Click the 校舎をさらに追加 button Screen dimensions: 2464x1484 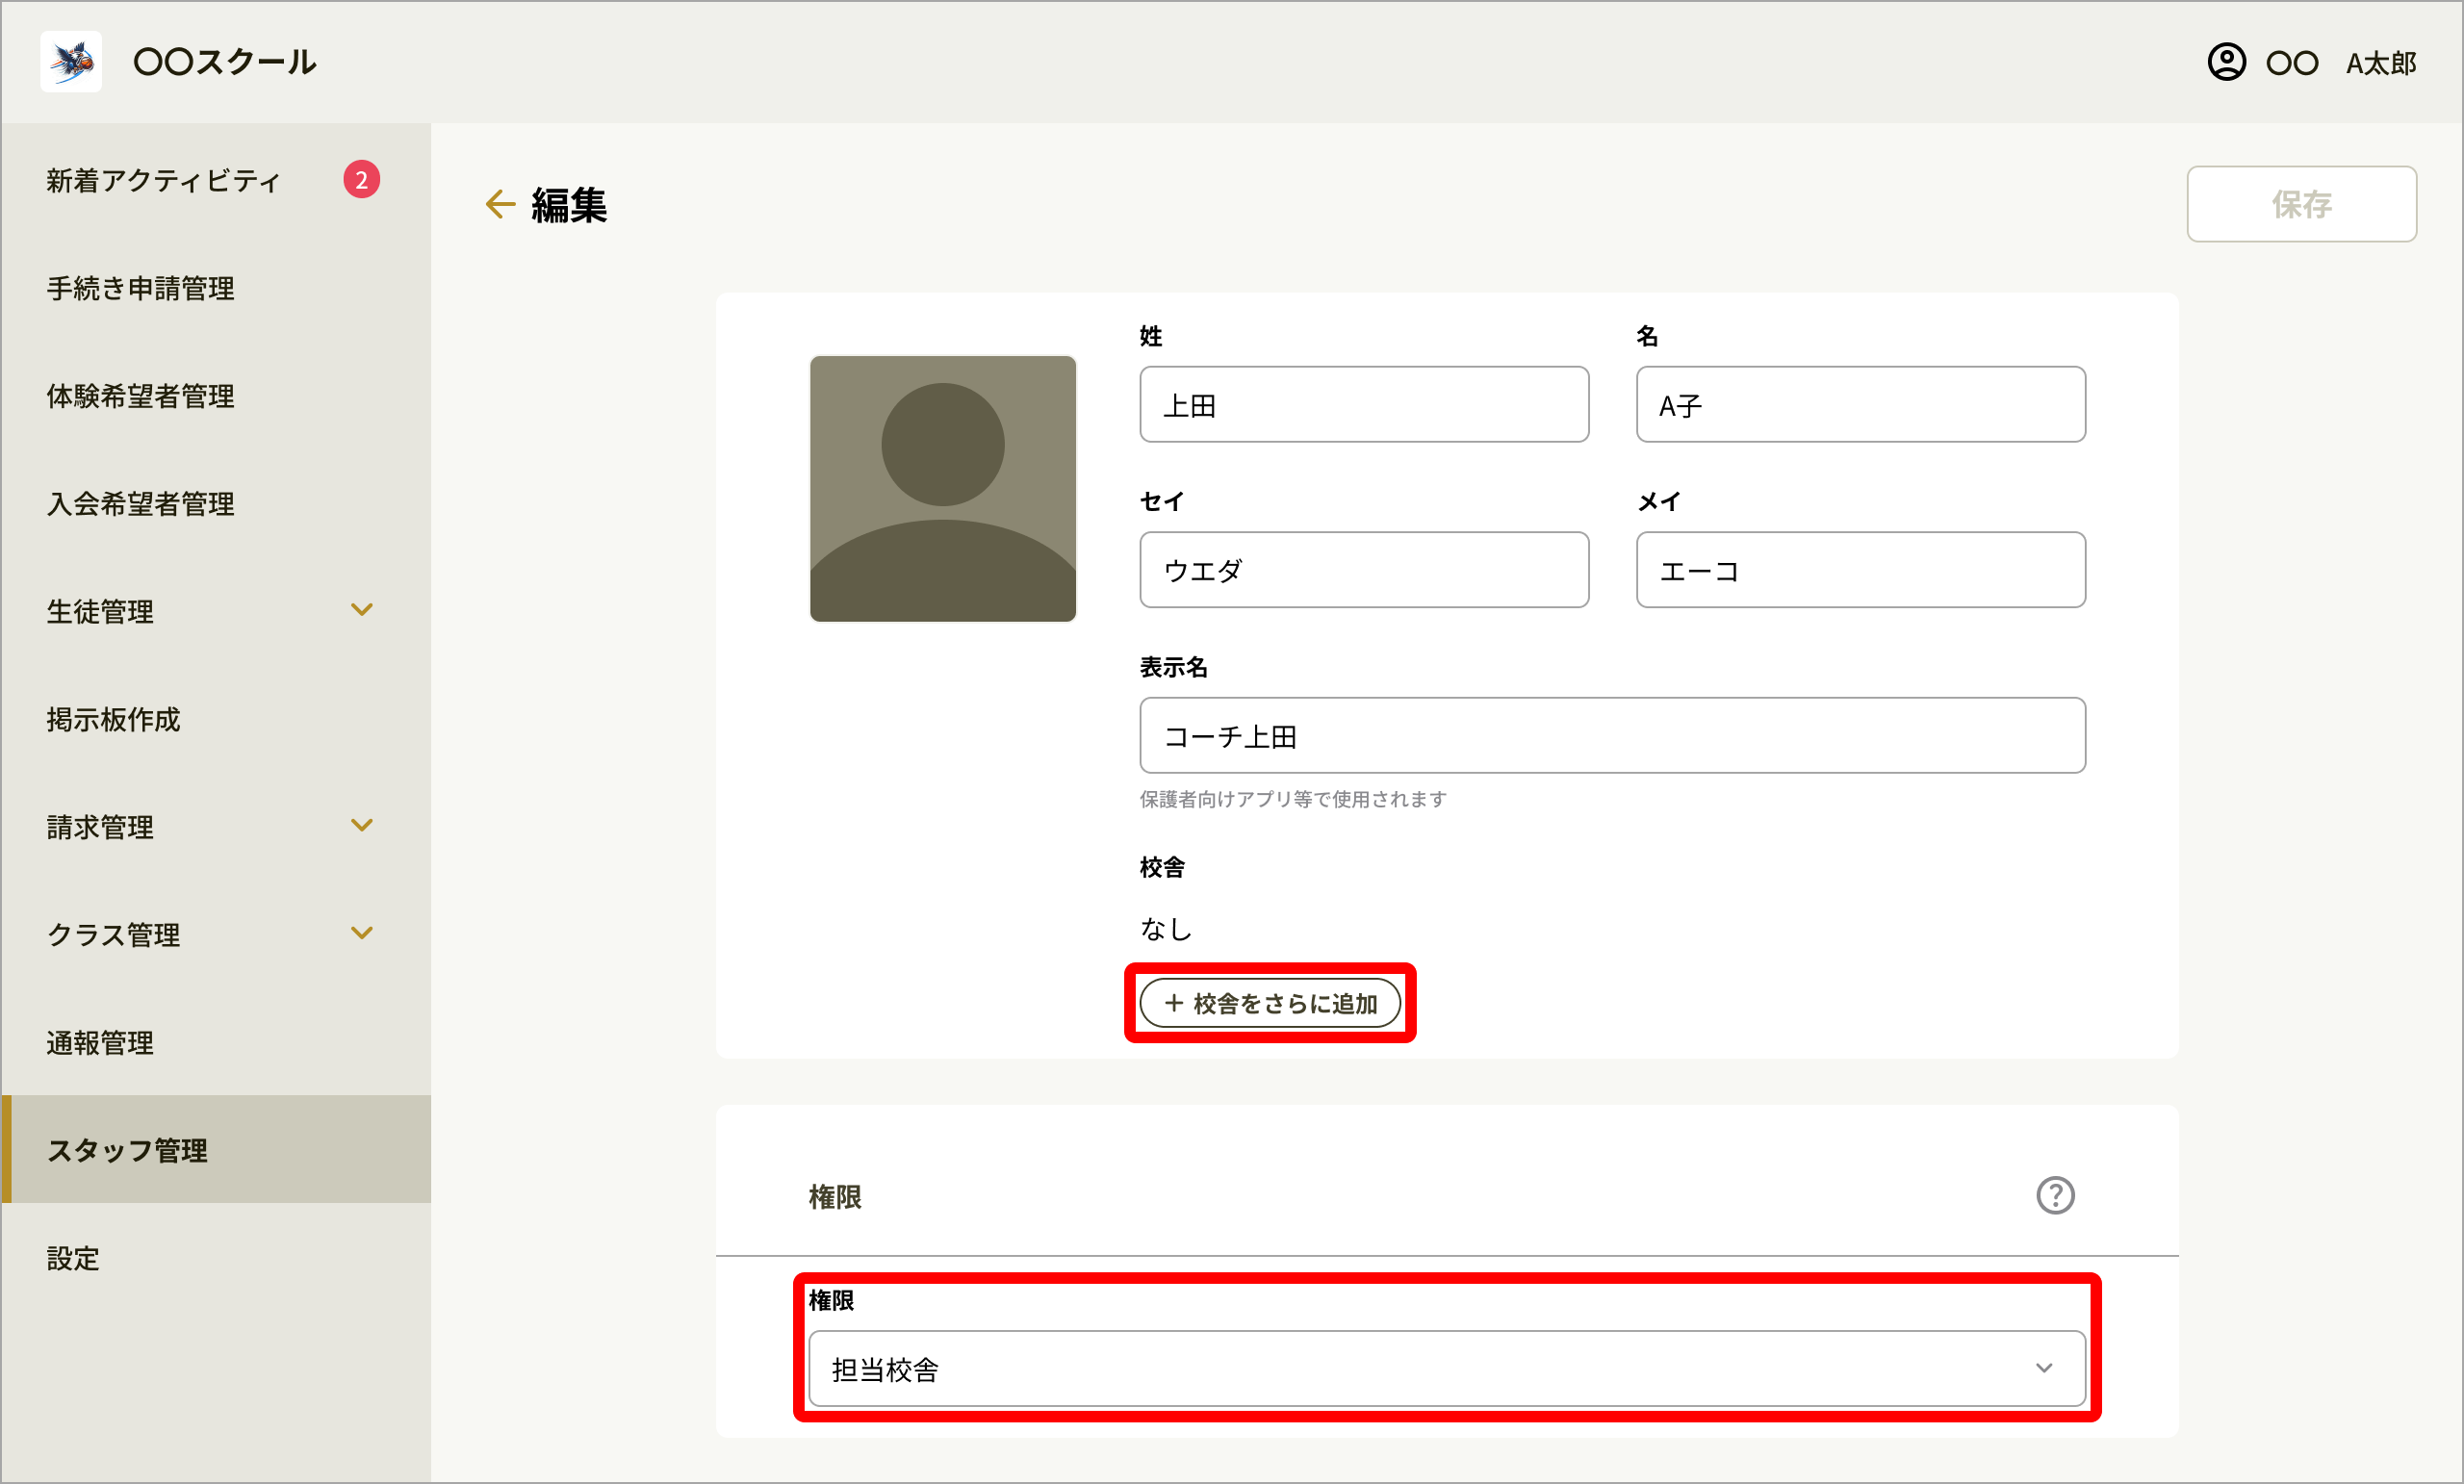[x=1270, y=1003]
